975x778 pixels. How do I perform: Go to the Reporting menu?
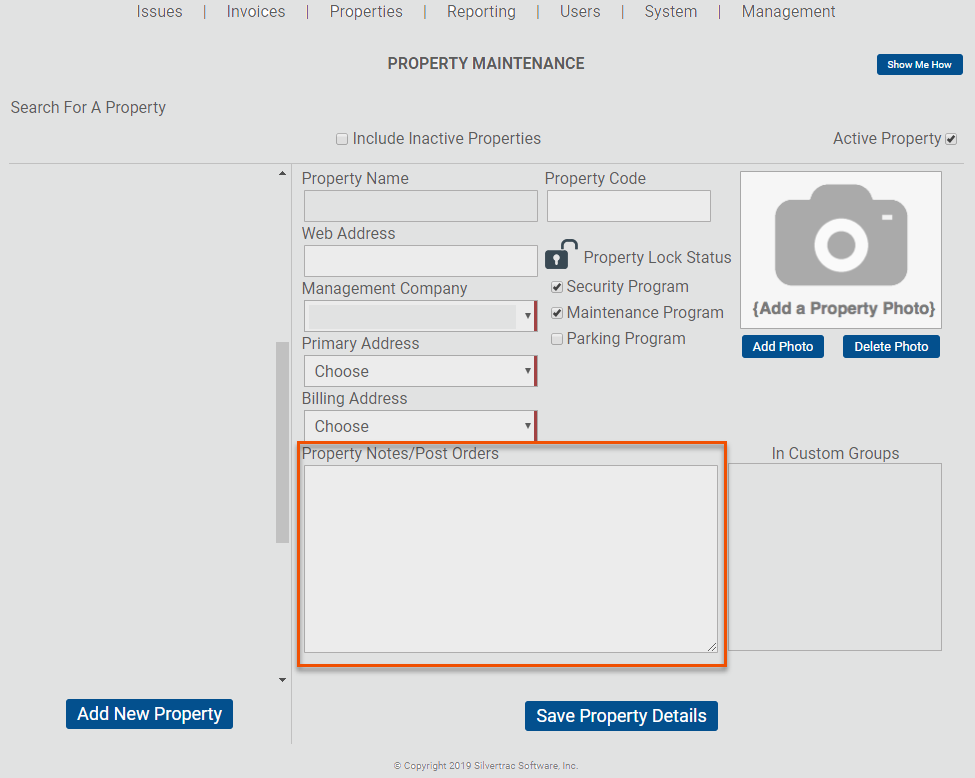pos(481,12)
